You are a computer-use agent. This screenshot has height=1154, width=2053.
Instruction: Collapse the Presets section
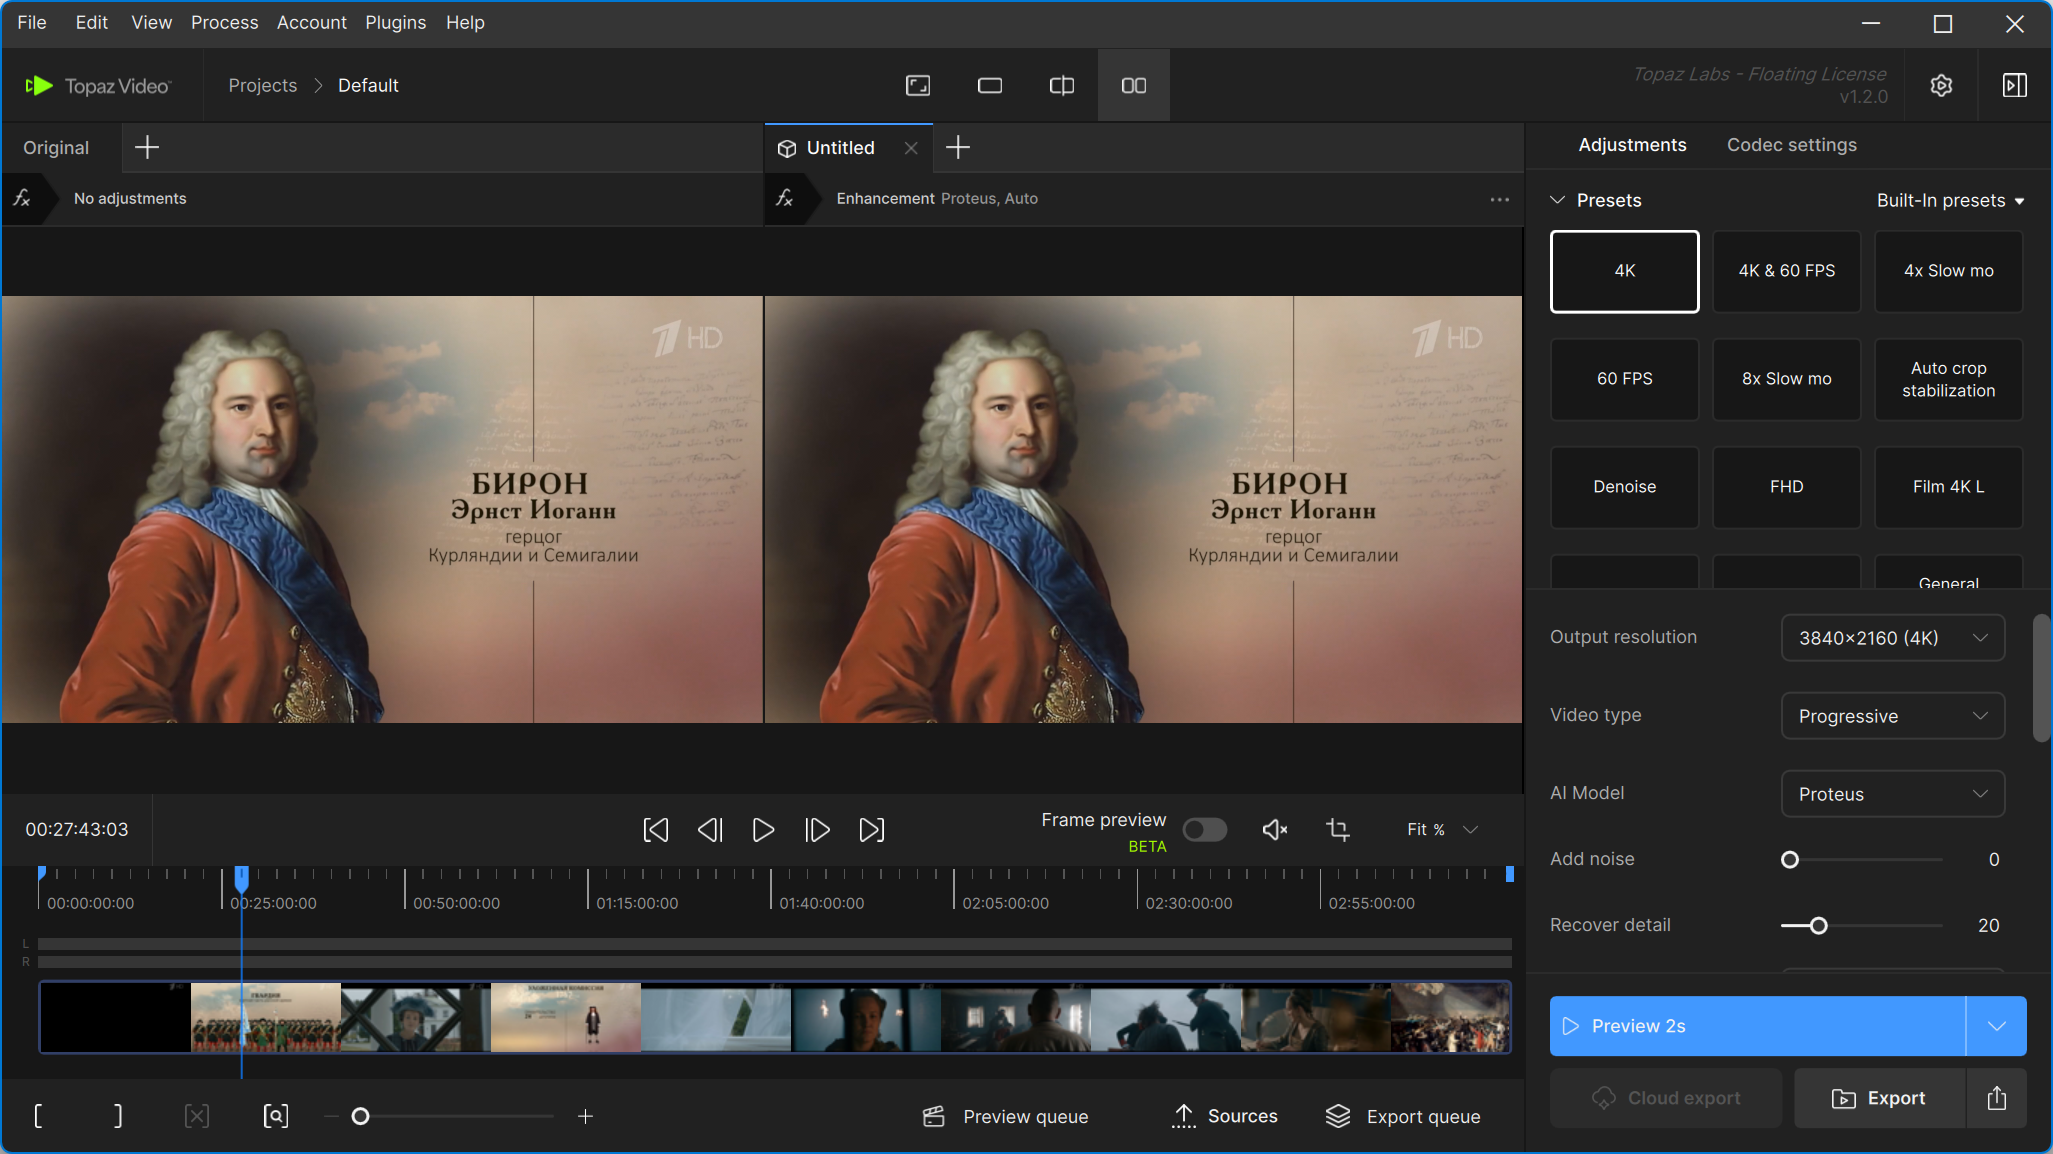tap(1557, 200)
